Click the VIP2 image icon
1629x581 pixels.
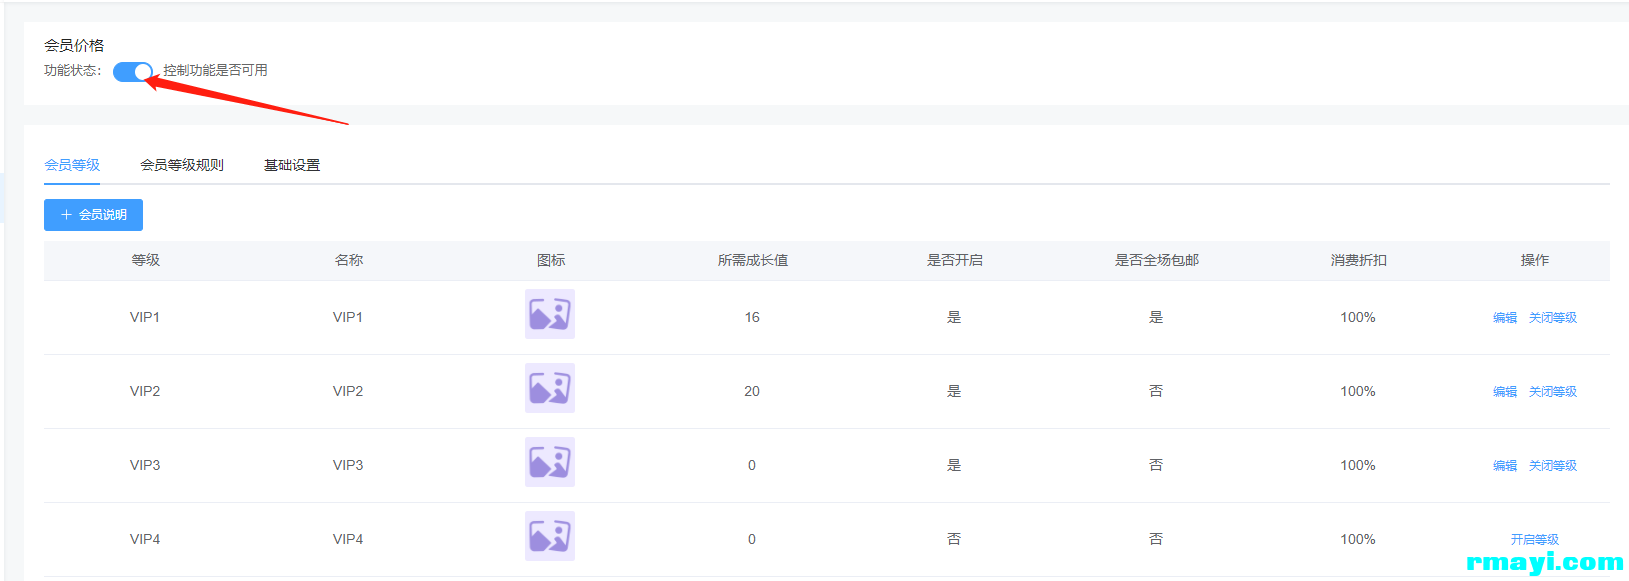click(550, 389)
